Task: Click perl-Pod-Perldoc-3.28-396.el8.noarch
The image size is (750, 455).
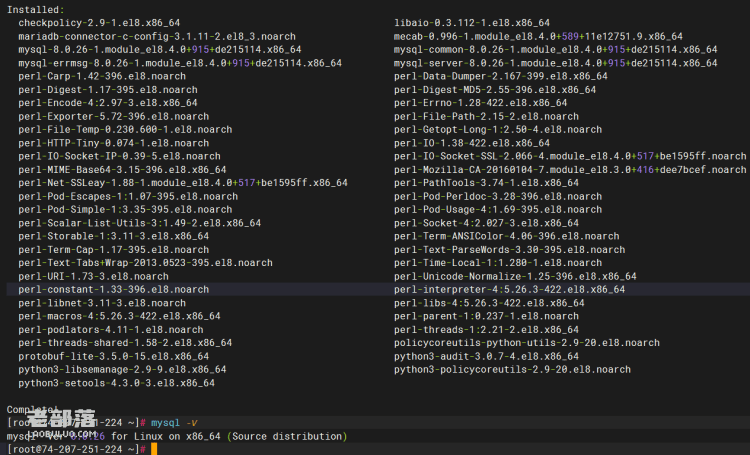Action: click(x=498, y=196)
